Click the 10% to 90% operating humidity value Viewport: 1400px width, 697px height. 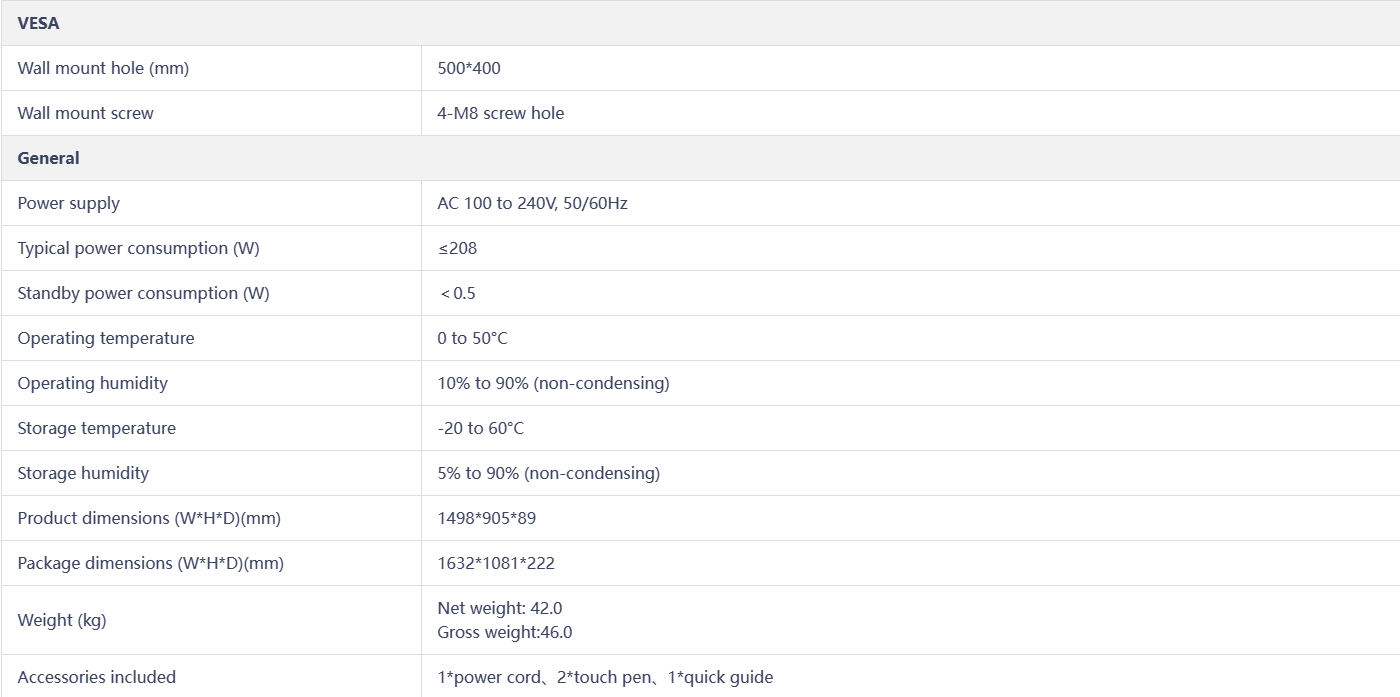pyautogui.click(x=553, y=383)
